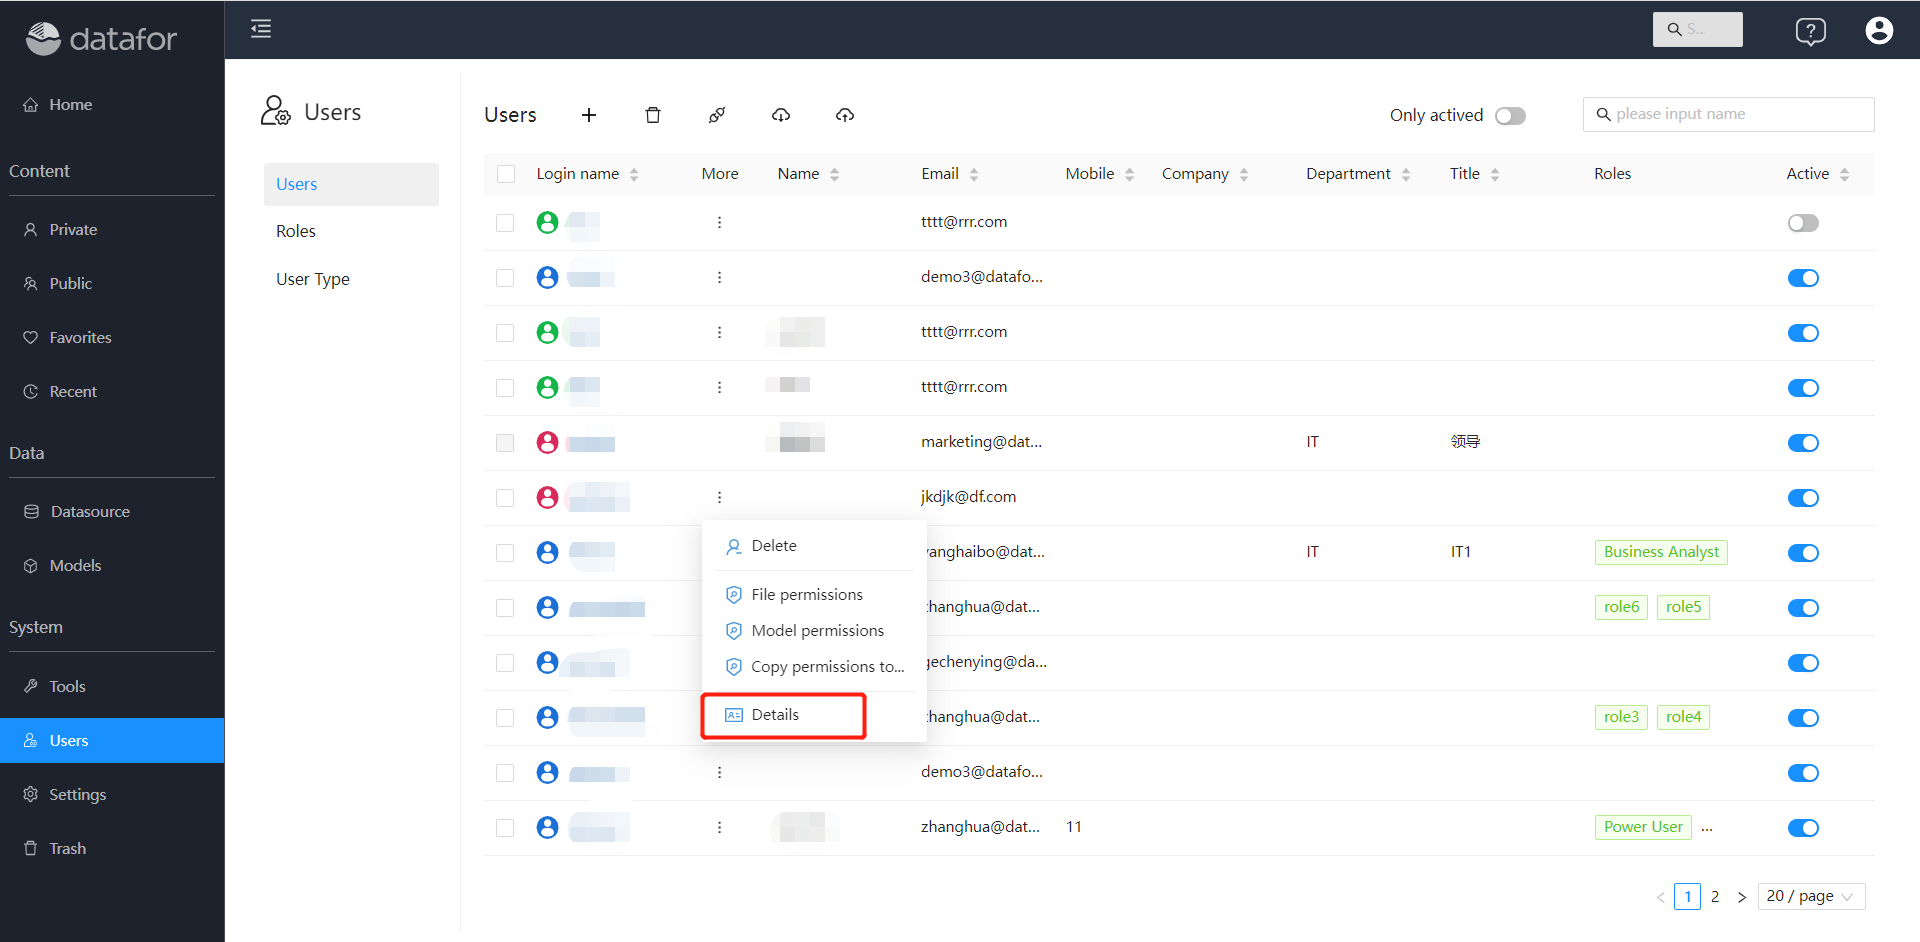Click the cloud download icon
Screen dimensions: 1920x942
point(781,115)
